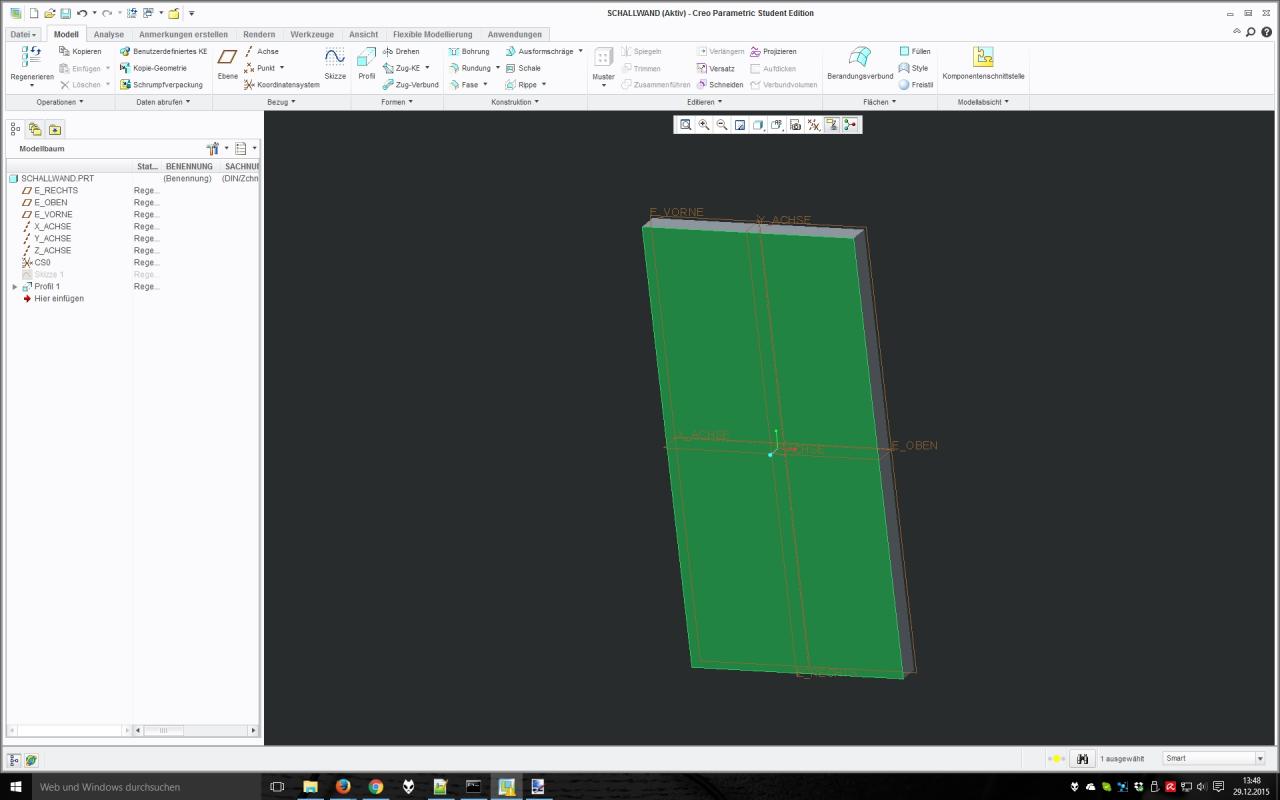Switch to the Analyse ribbon tab

[108, 34]
